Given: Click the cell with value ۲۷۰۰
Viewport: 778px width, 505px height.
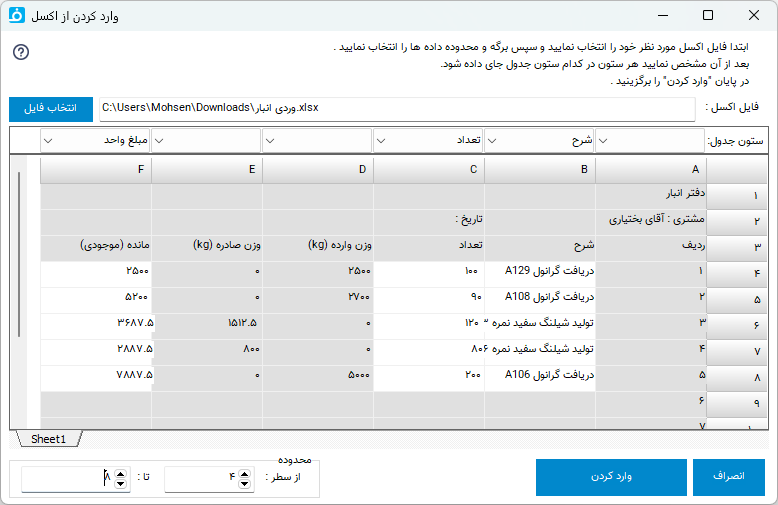Looking at the screenshot, I should tap(318, 300).
